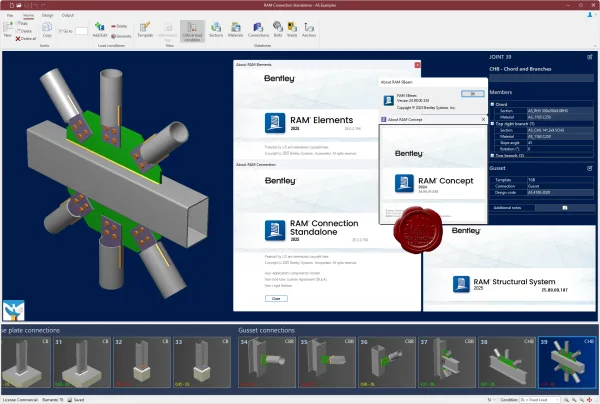The height and width of the screenshot is (404, 600).
Task: Click the Chord Section value cell
Action: (x=560, y=111)
